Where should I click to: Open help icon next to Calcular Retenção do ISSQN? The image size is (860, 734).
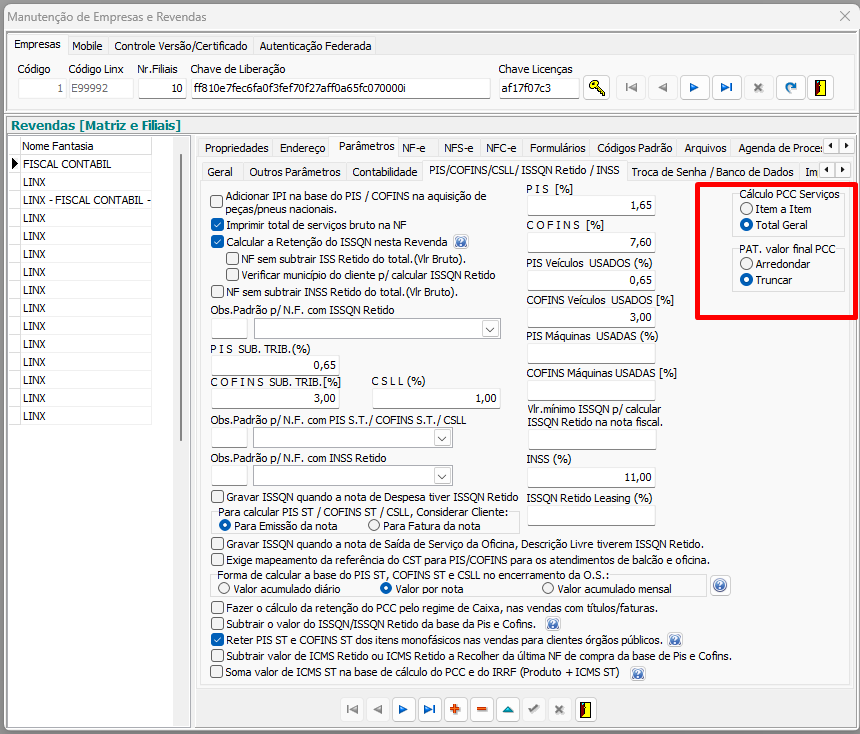pos(461,242)
